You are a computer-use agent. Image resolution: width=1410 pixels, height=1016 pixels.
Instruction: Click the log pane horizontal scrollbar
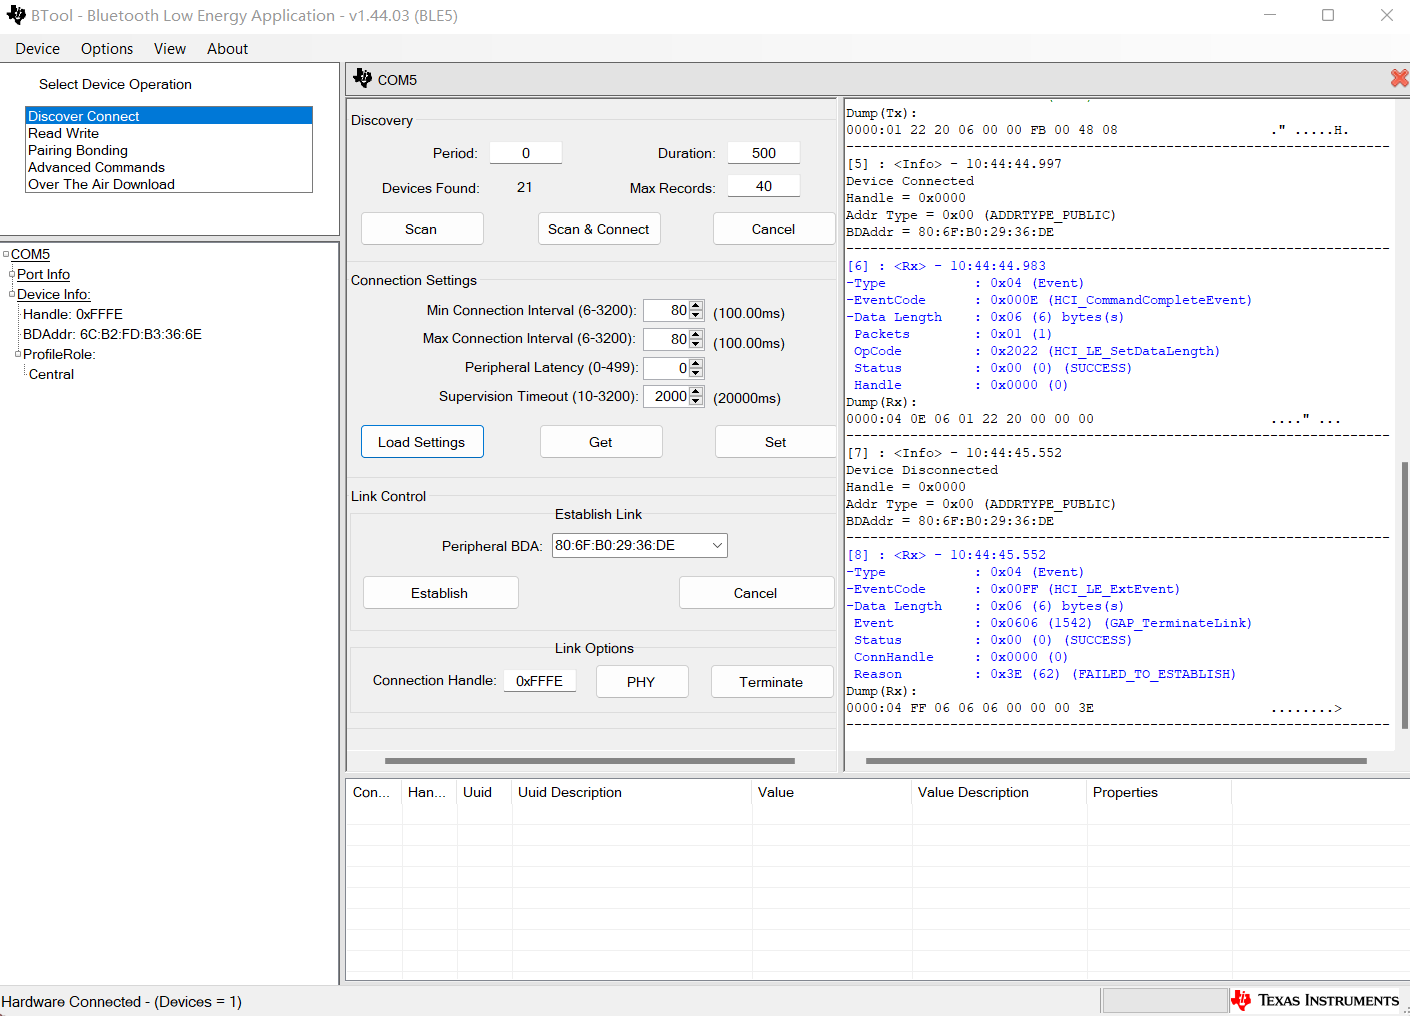pos(1116,761)
